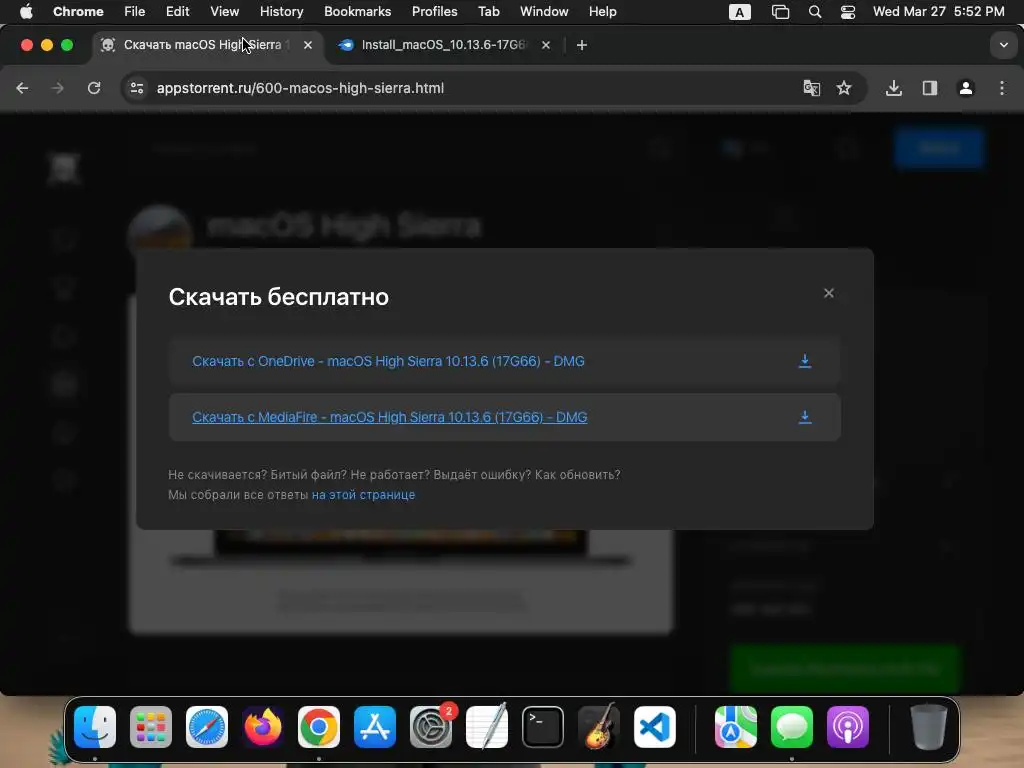Click Chrome icon in the Dock

coord(319,727)
